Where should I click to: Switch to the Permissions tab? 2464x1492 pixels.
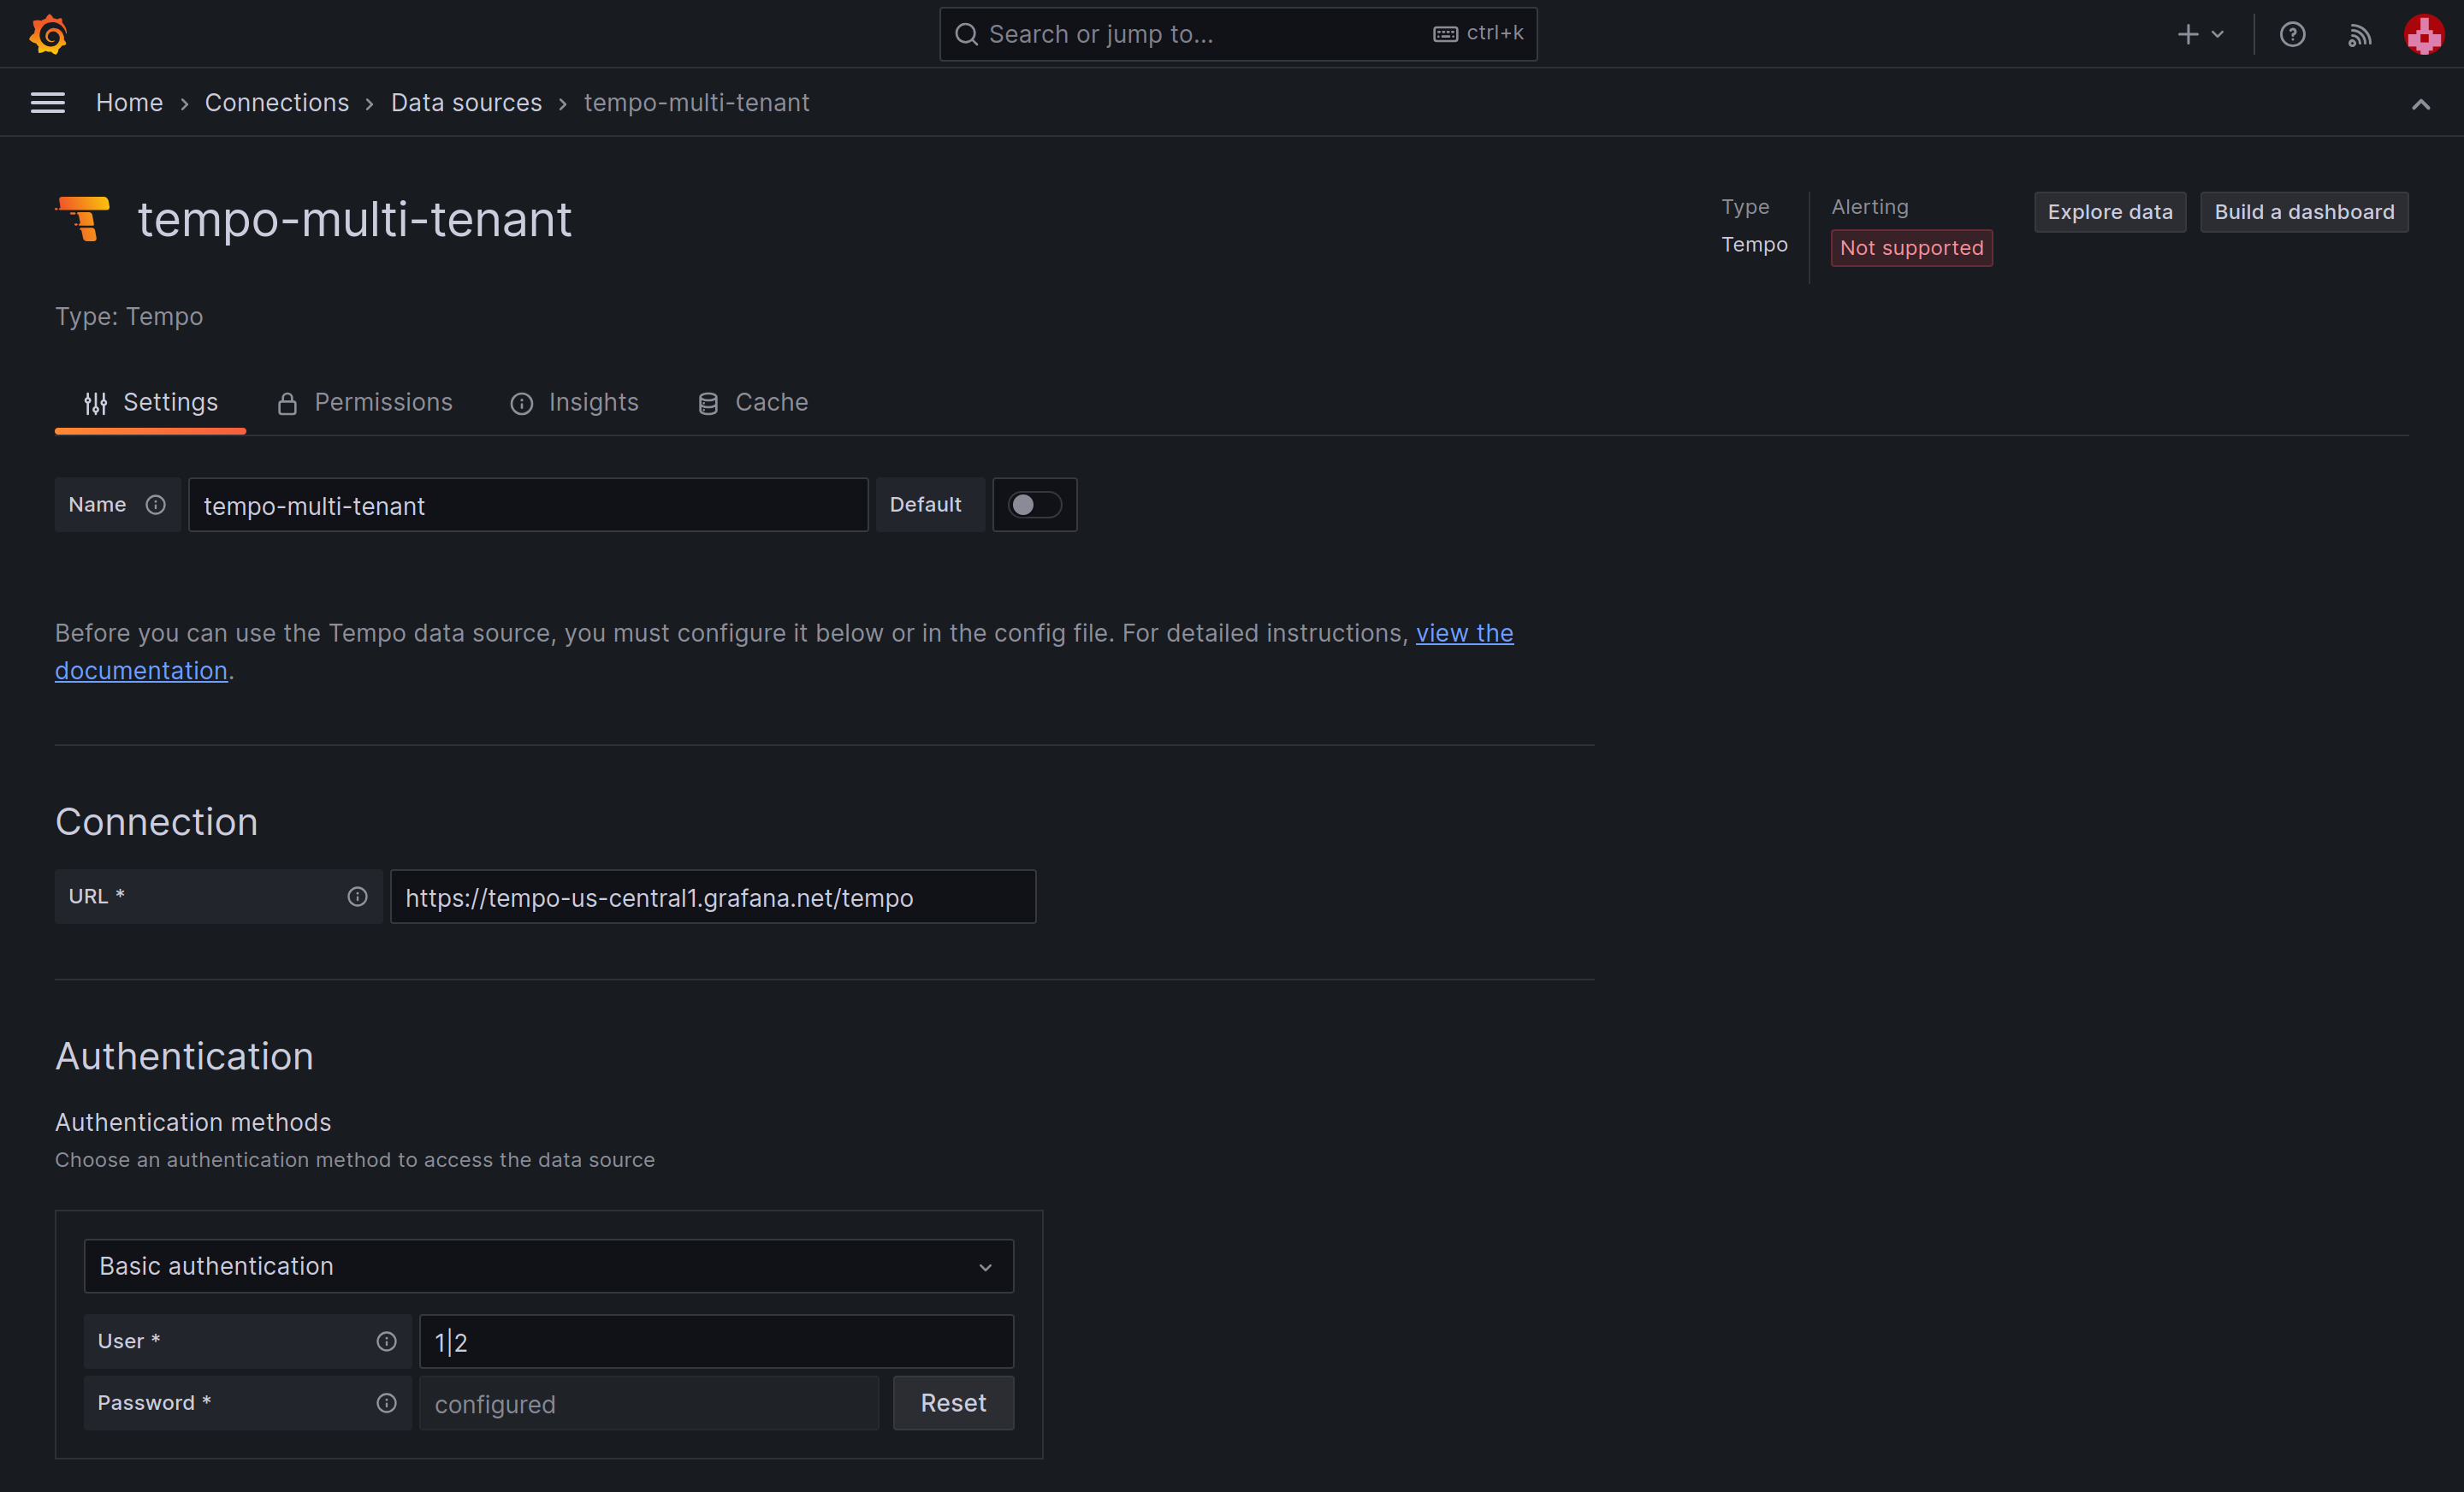(383, 402)
